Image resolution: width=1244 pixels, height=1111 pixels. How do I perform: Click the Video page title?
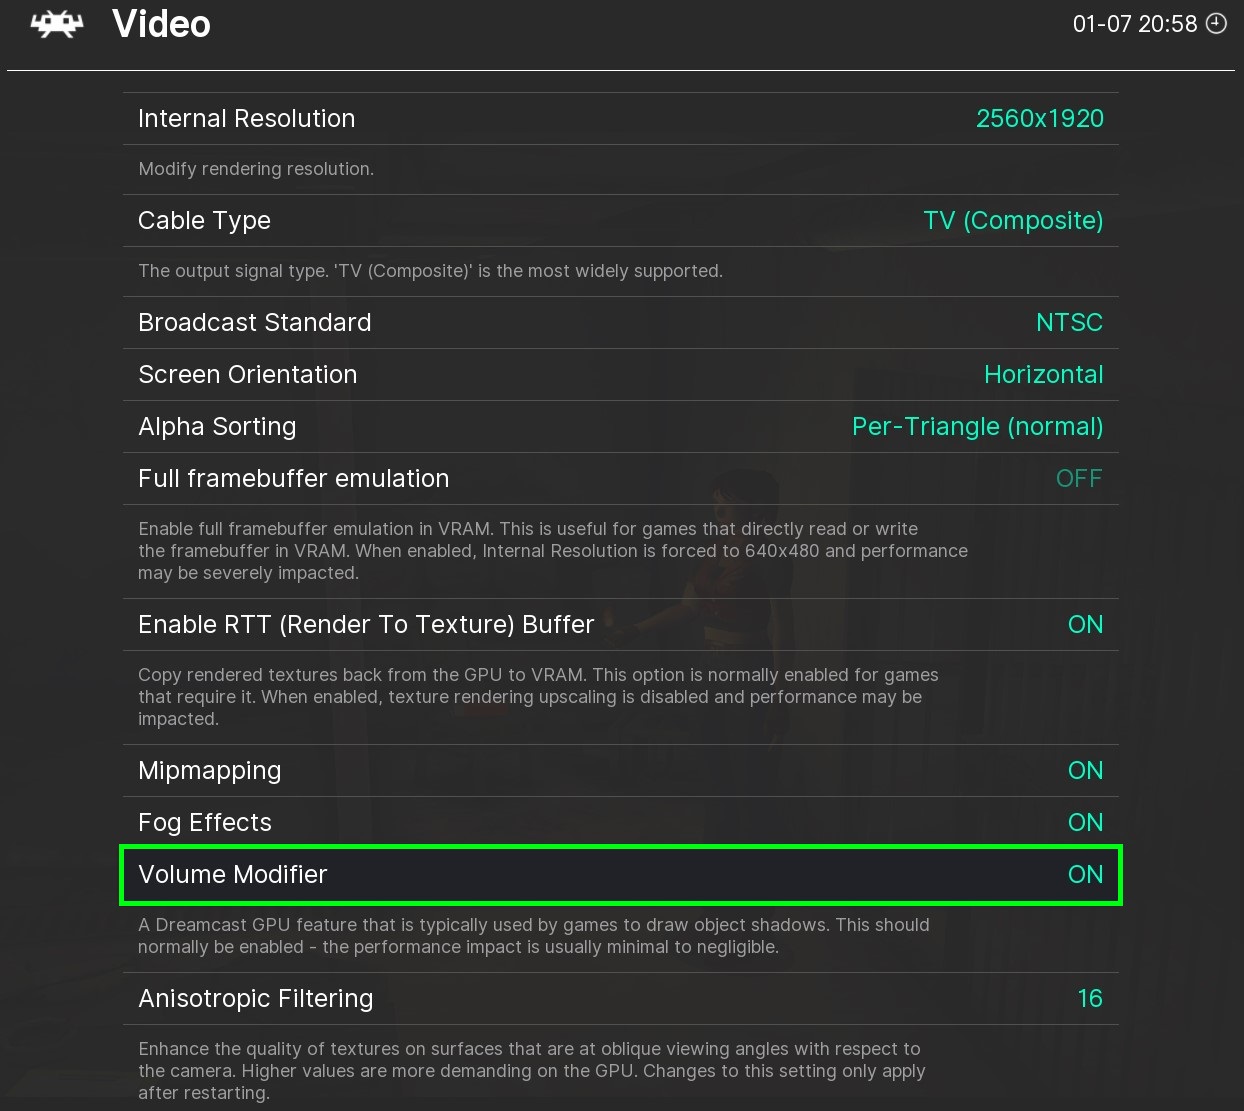click(x=161, y=24)
